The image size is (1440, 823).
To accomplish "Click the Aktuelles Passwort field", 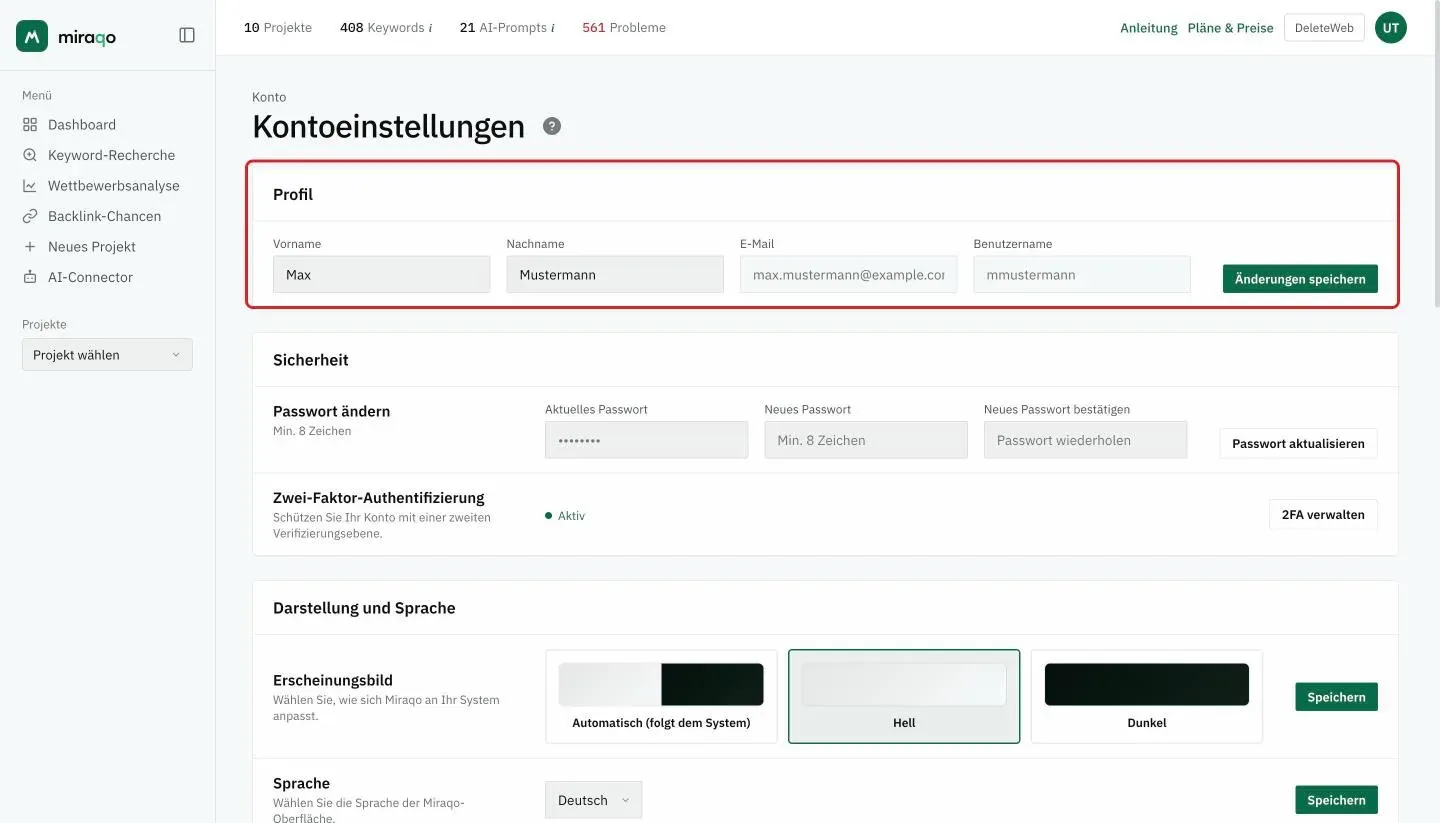I will point(646,440).
